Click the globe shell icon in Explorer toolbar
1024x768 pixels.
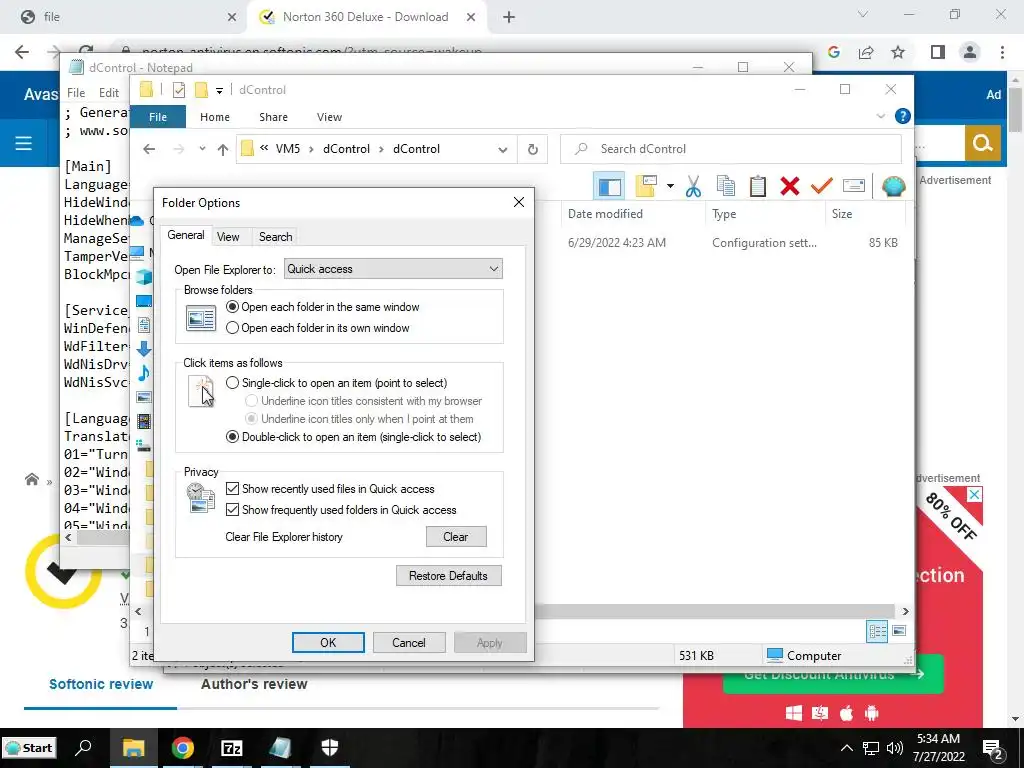[893, 187]
